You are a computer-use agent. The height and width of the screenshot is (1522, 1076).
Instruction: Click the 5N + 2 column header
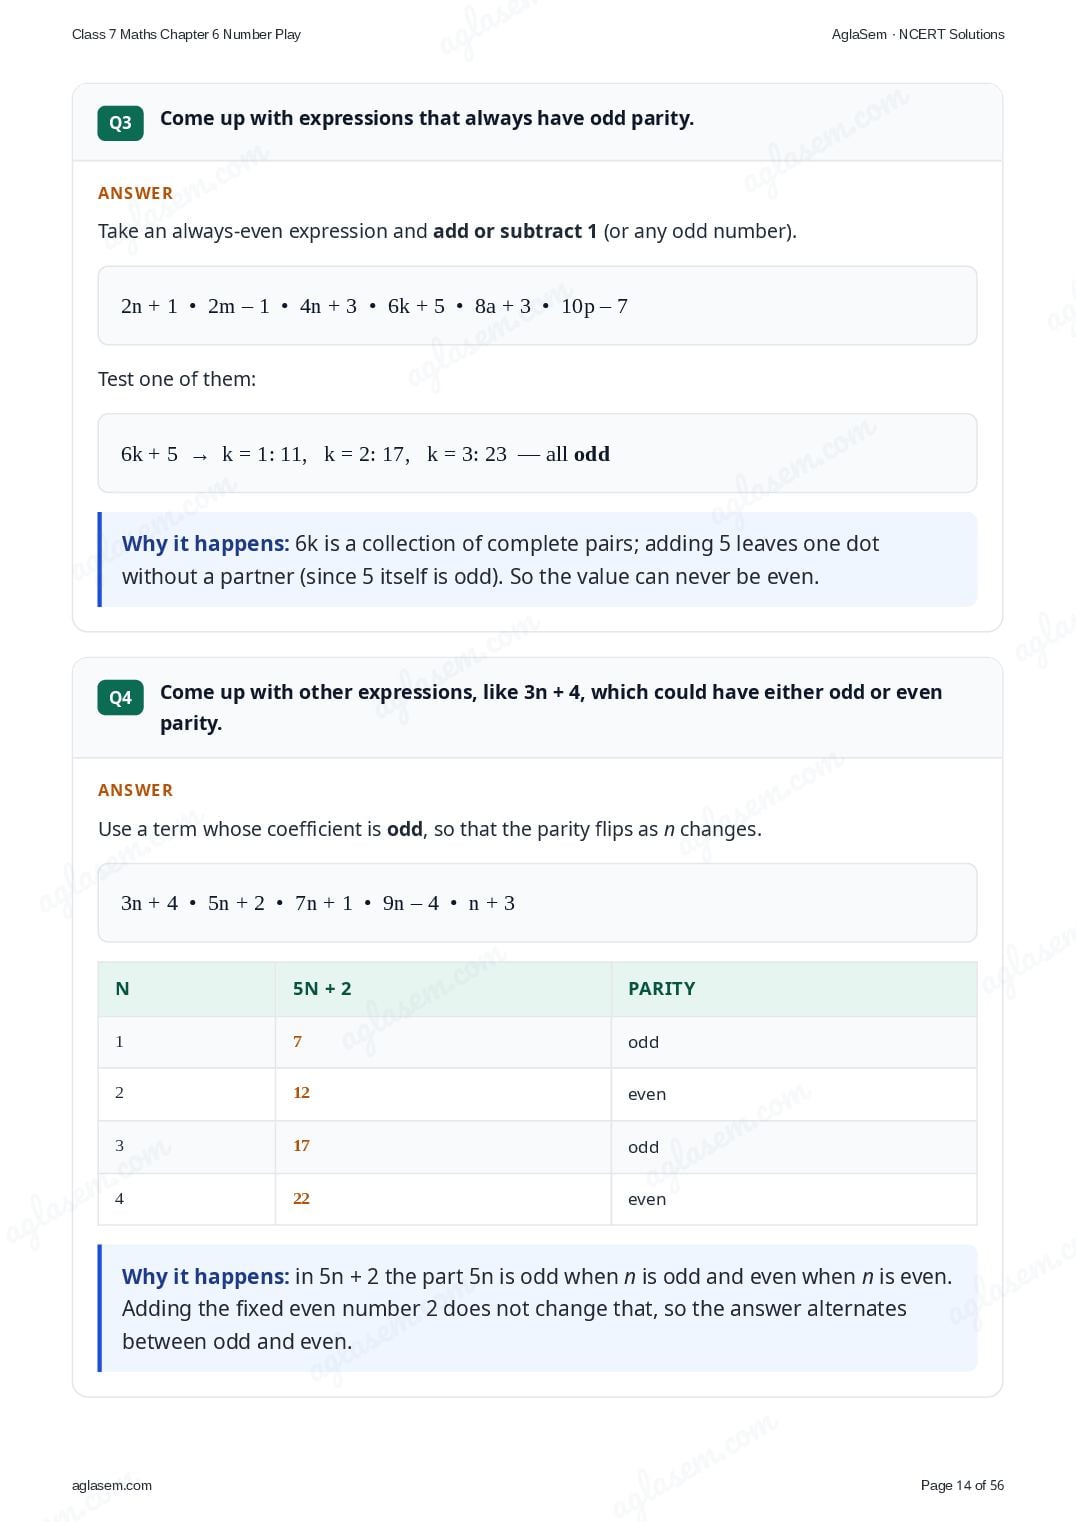pos(443,989)
